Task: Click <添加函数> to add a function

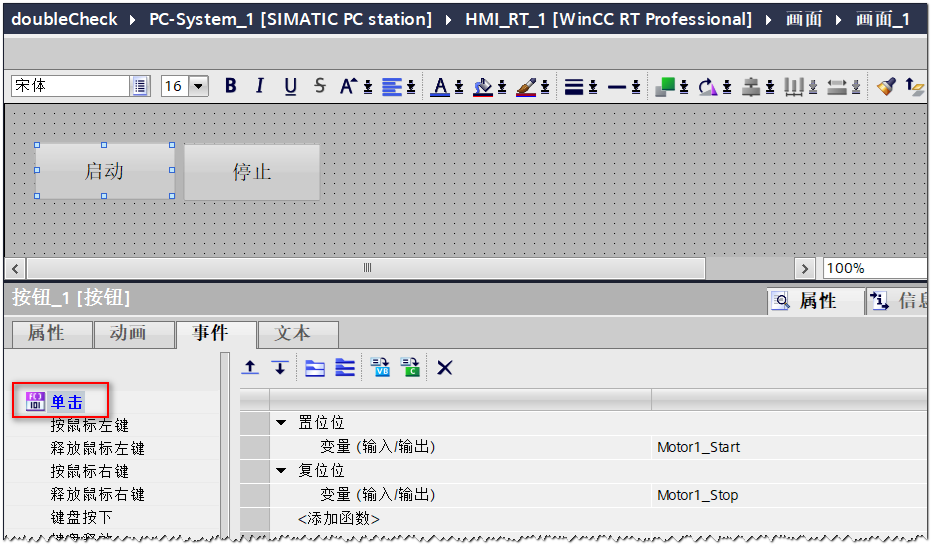Action: pyautogui.click(x=339, y=518)
